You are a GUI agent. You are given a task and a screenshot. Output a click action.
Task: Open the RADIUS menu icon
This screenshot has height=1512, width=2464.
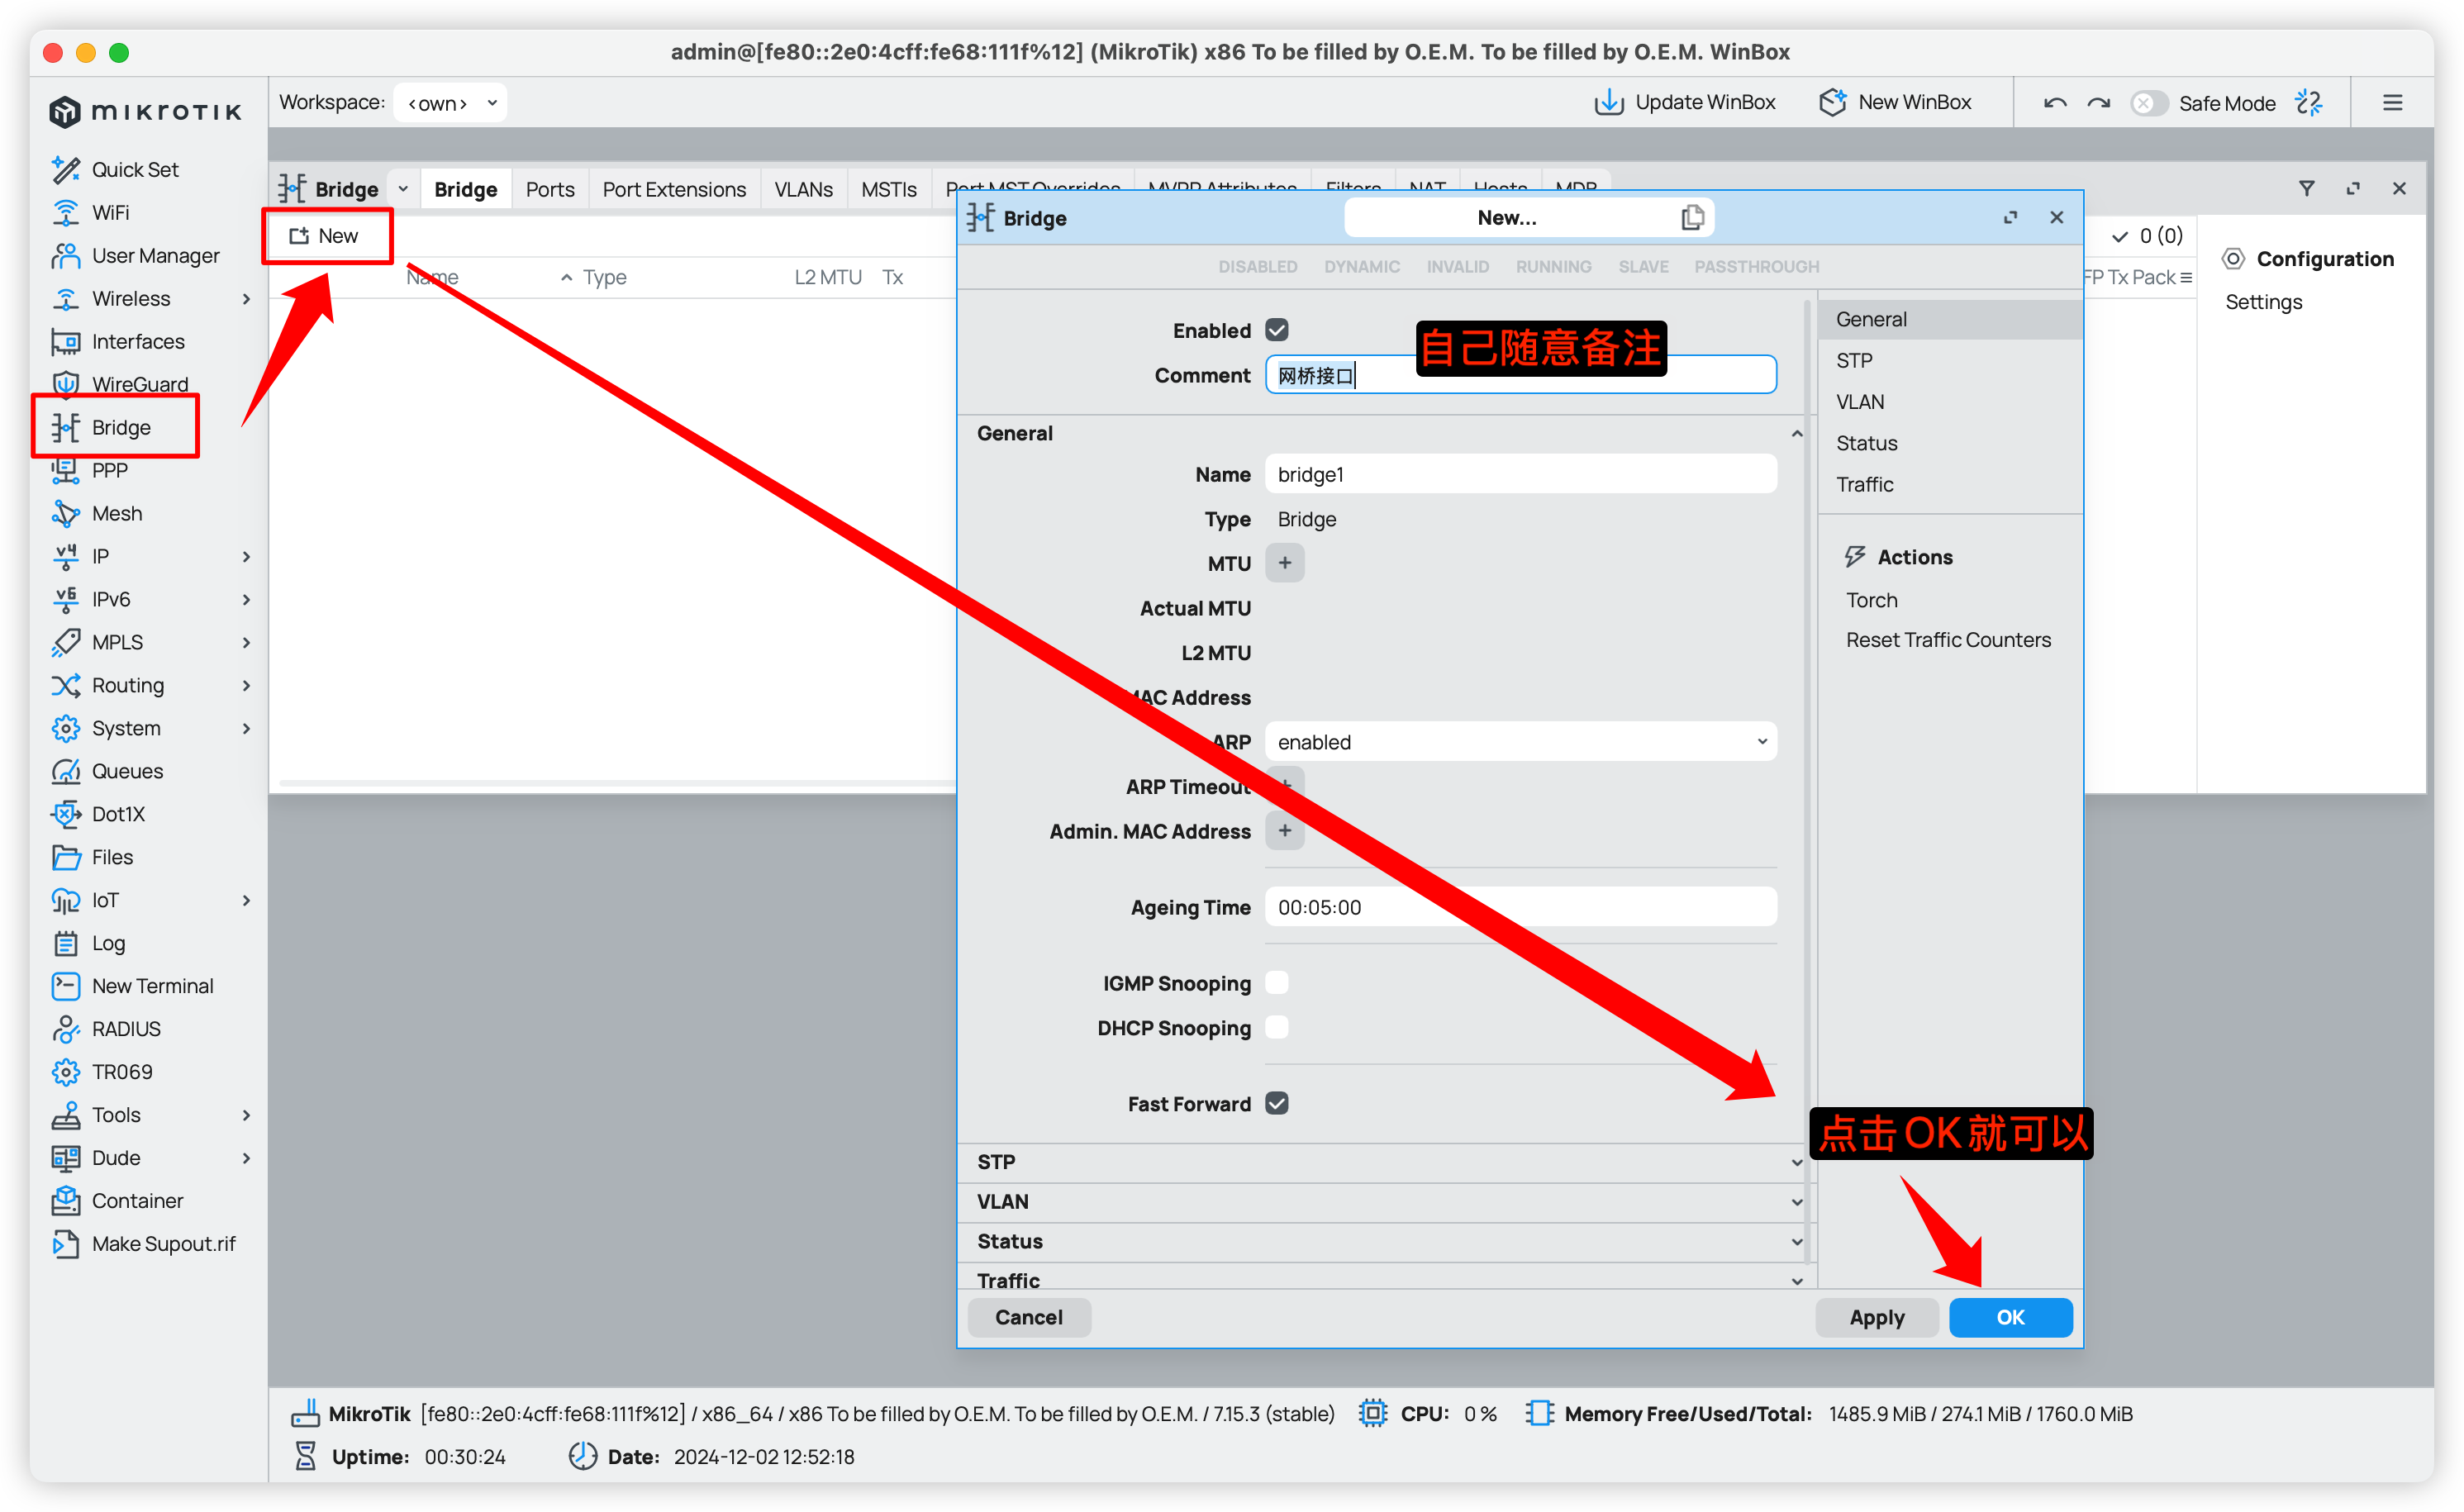point(66,1029)
